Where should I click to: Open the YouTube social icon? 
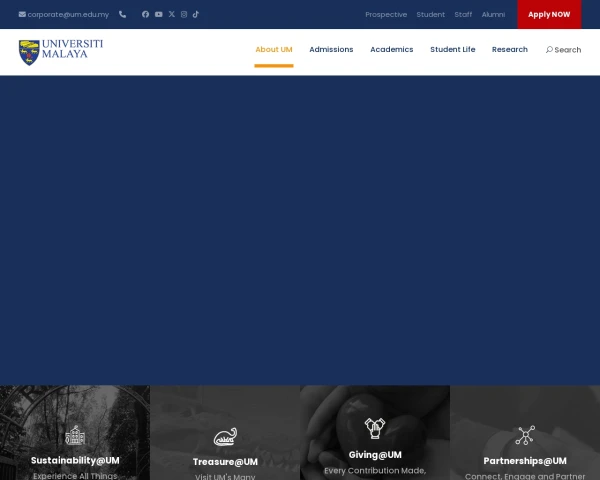click(x=158, y=14)
